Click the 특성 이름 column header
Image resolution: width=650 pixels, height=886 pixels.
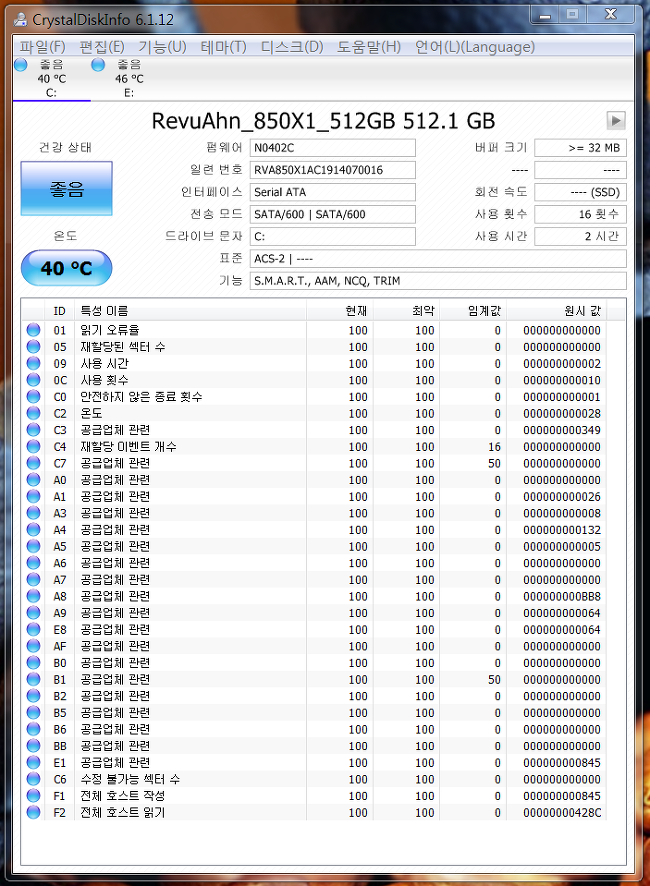click(190, 311)
